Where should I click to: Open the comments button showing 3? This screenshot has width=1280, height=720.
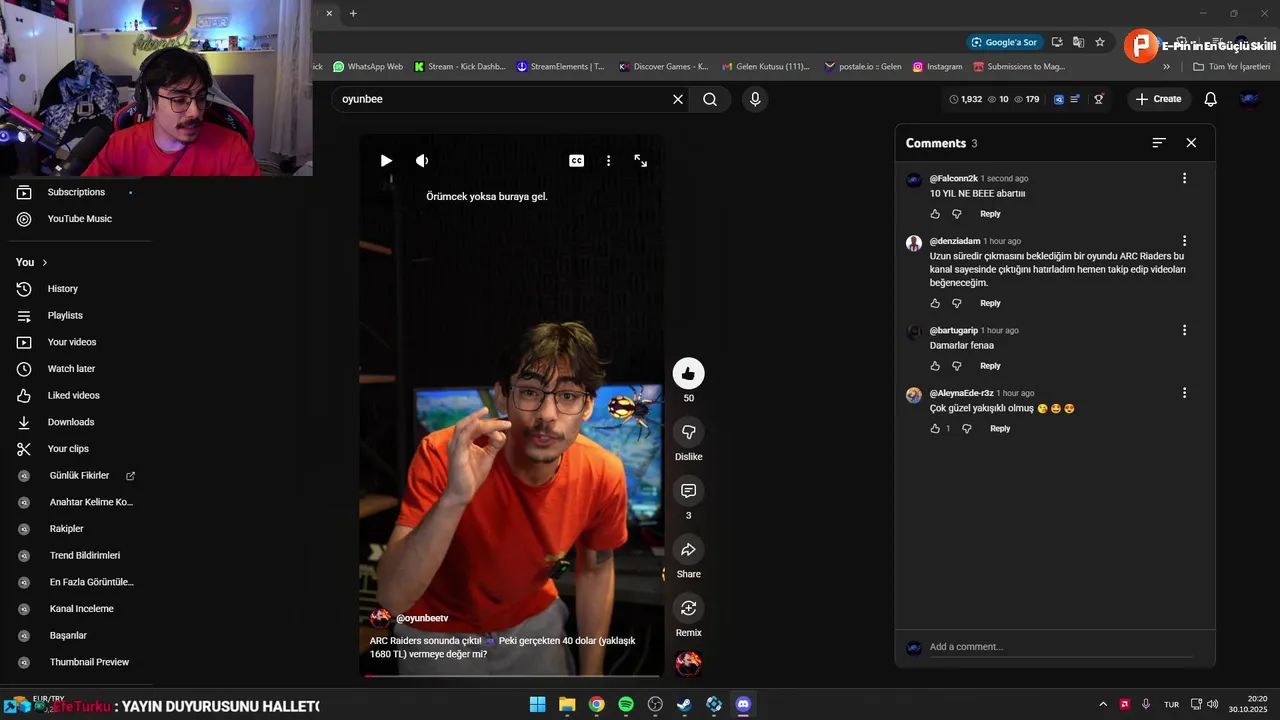tap(688, 491)
